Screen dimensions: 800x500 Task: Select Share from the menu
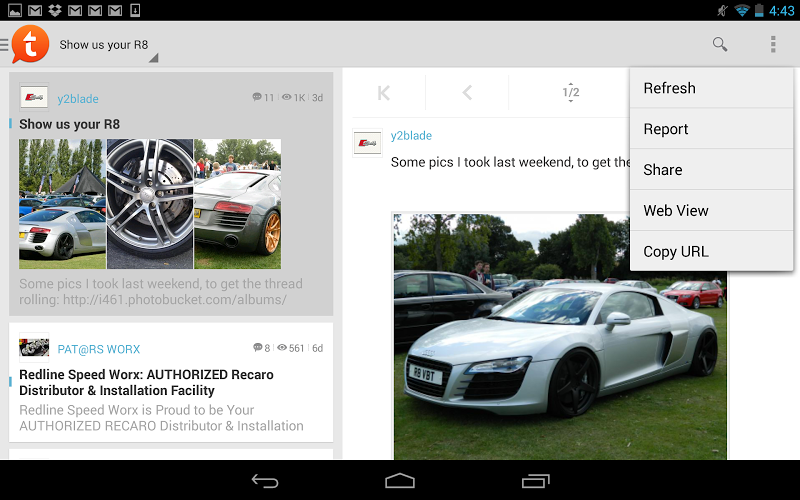[x=711, y=170]
